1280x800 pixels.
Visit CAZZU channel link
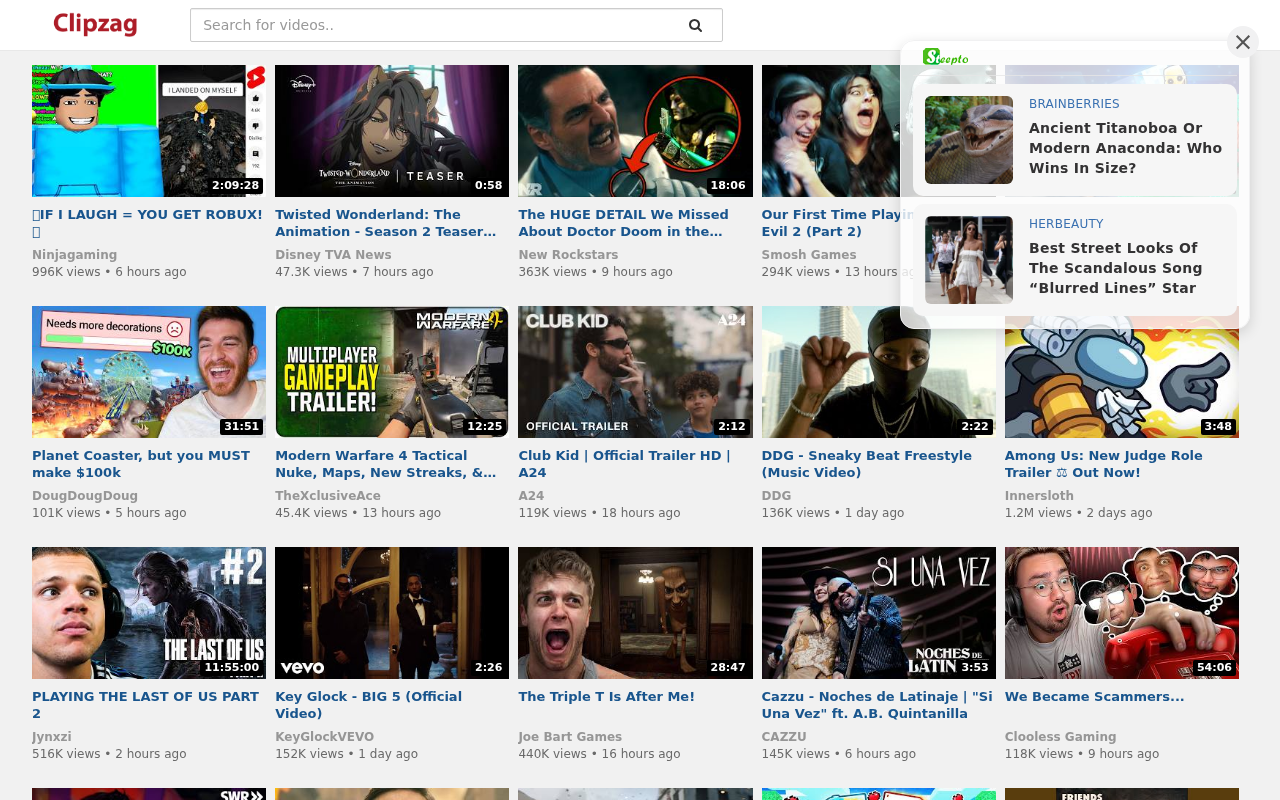(784, 737)
